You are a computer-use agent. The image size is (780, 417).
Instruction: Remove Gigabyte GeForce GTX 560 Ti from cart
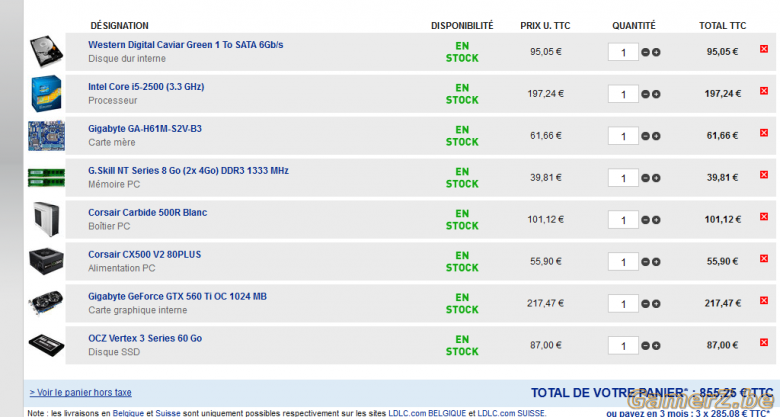tap(764, 301)
